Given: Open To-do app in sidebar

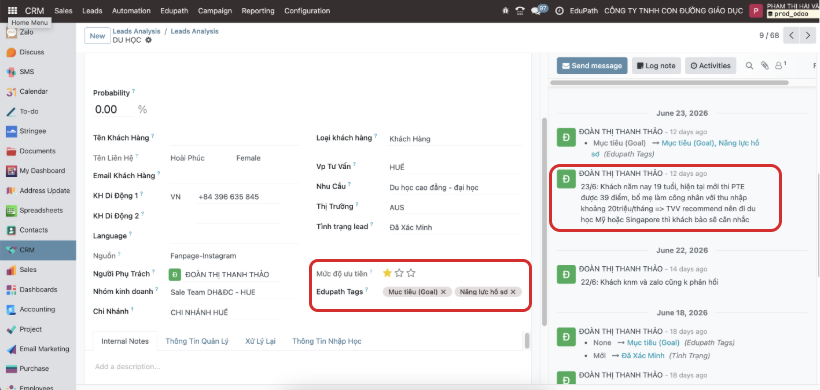Looking at the screenshot, I should 38,111.
